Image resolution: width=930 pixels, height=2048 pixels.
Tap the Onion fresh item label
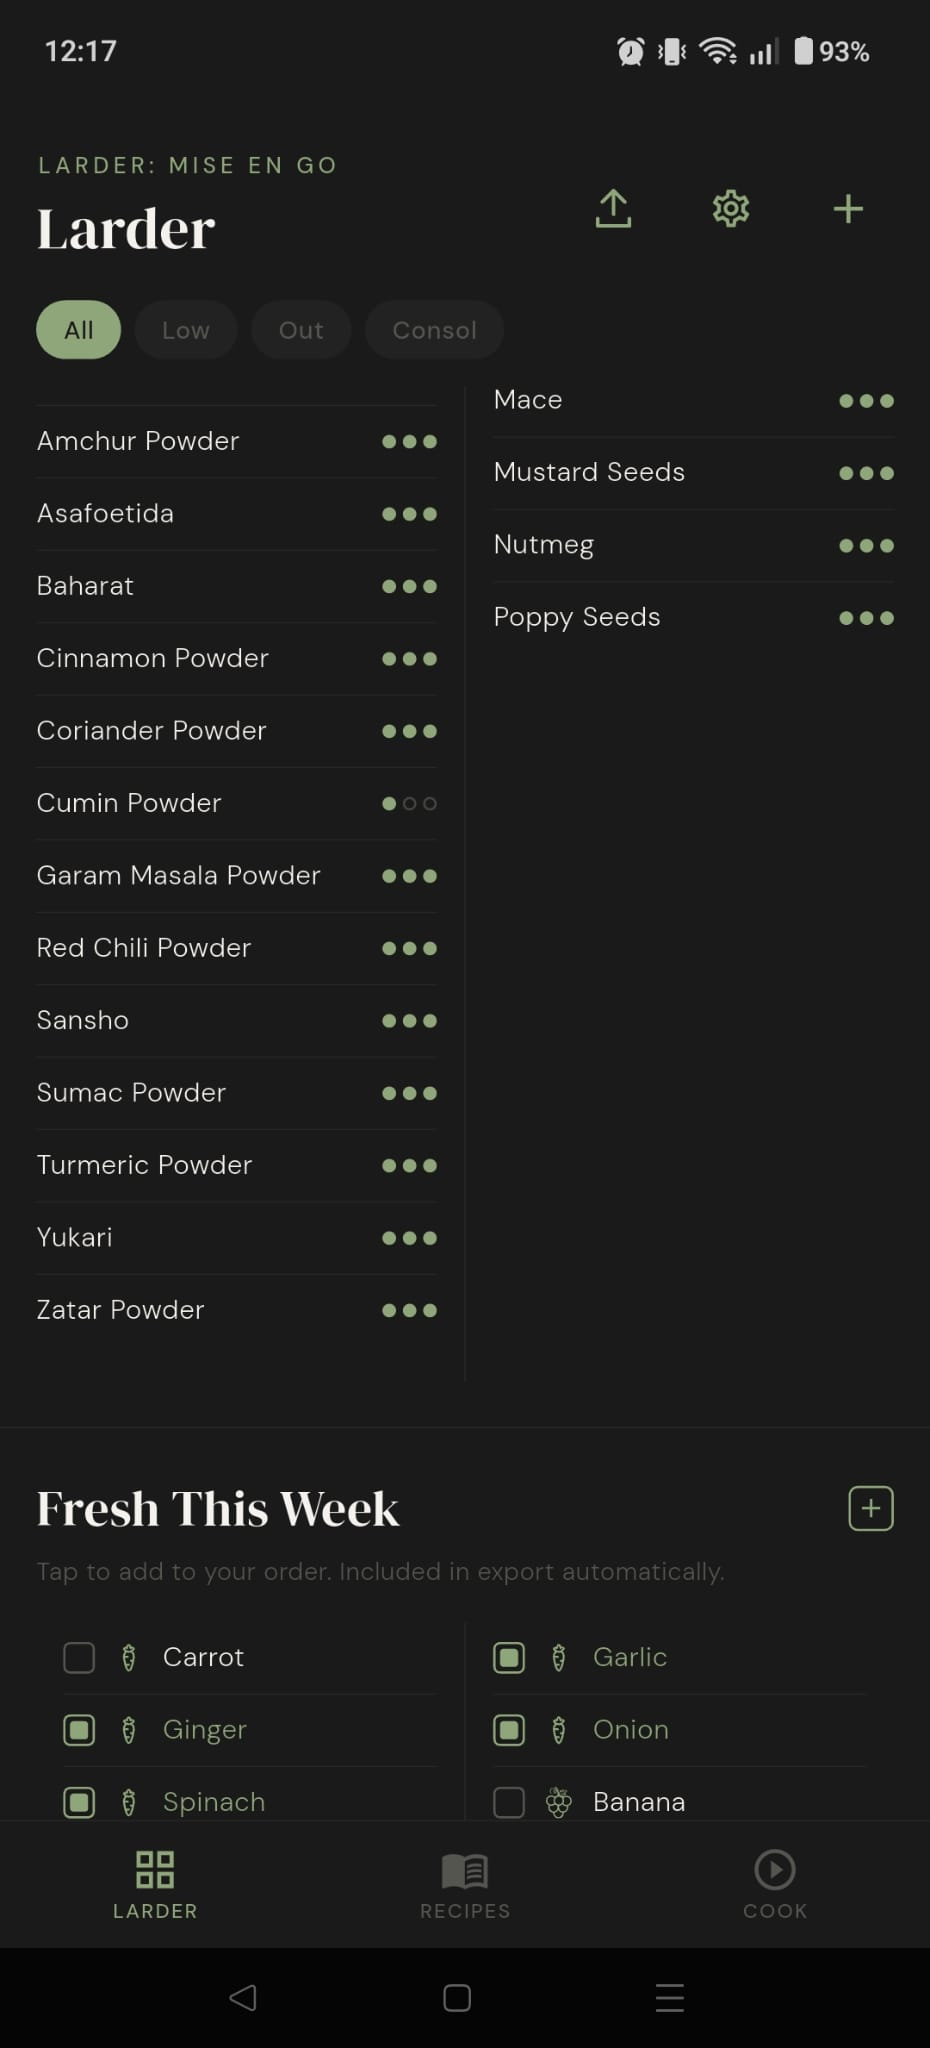[631, 1729]
